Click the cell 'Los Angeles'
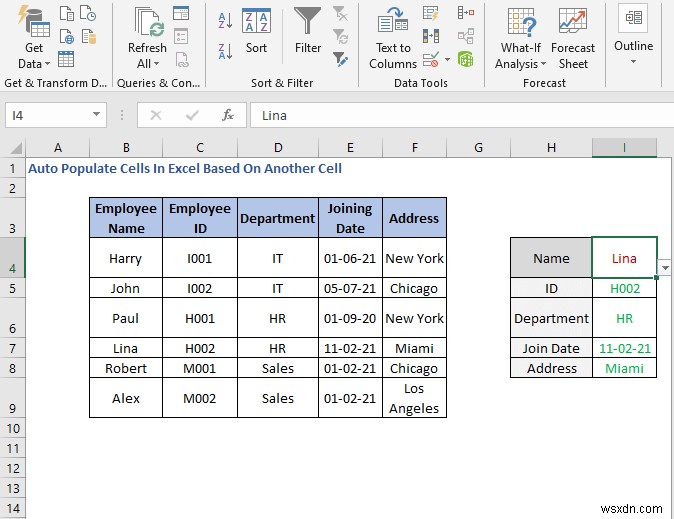674x519 pixels. (x=414, y=398)
